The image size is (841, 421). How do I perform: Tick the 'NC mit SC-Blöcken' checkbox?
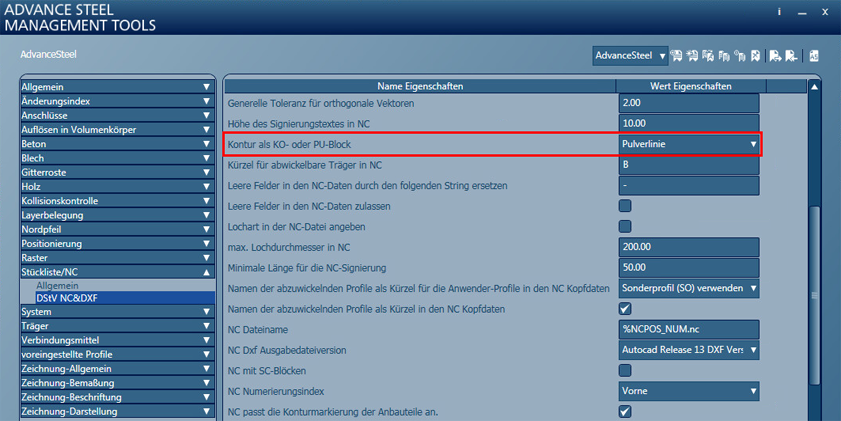(625, 371)
